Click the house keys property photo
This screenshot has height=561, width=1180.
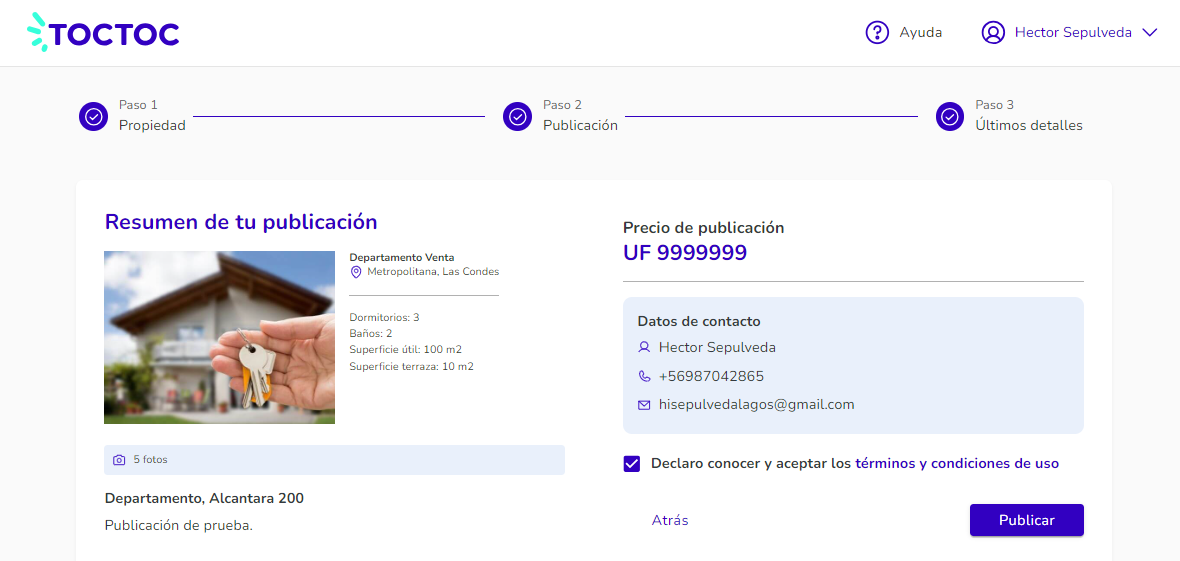[x=219, y=337]
